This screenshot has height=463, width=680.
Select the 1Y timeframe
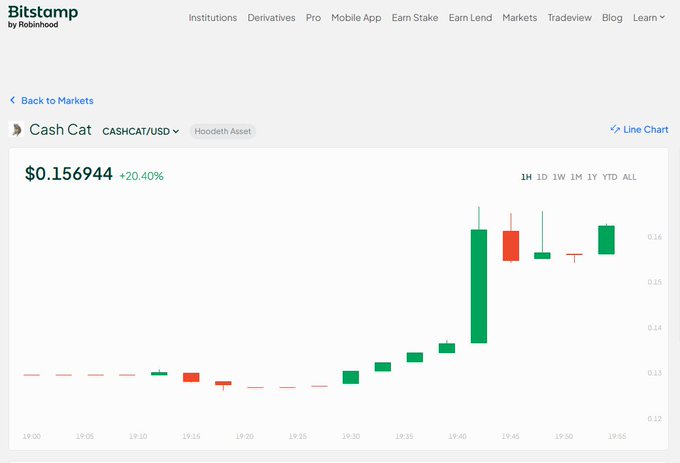click(592, 177)
